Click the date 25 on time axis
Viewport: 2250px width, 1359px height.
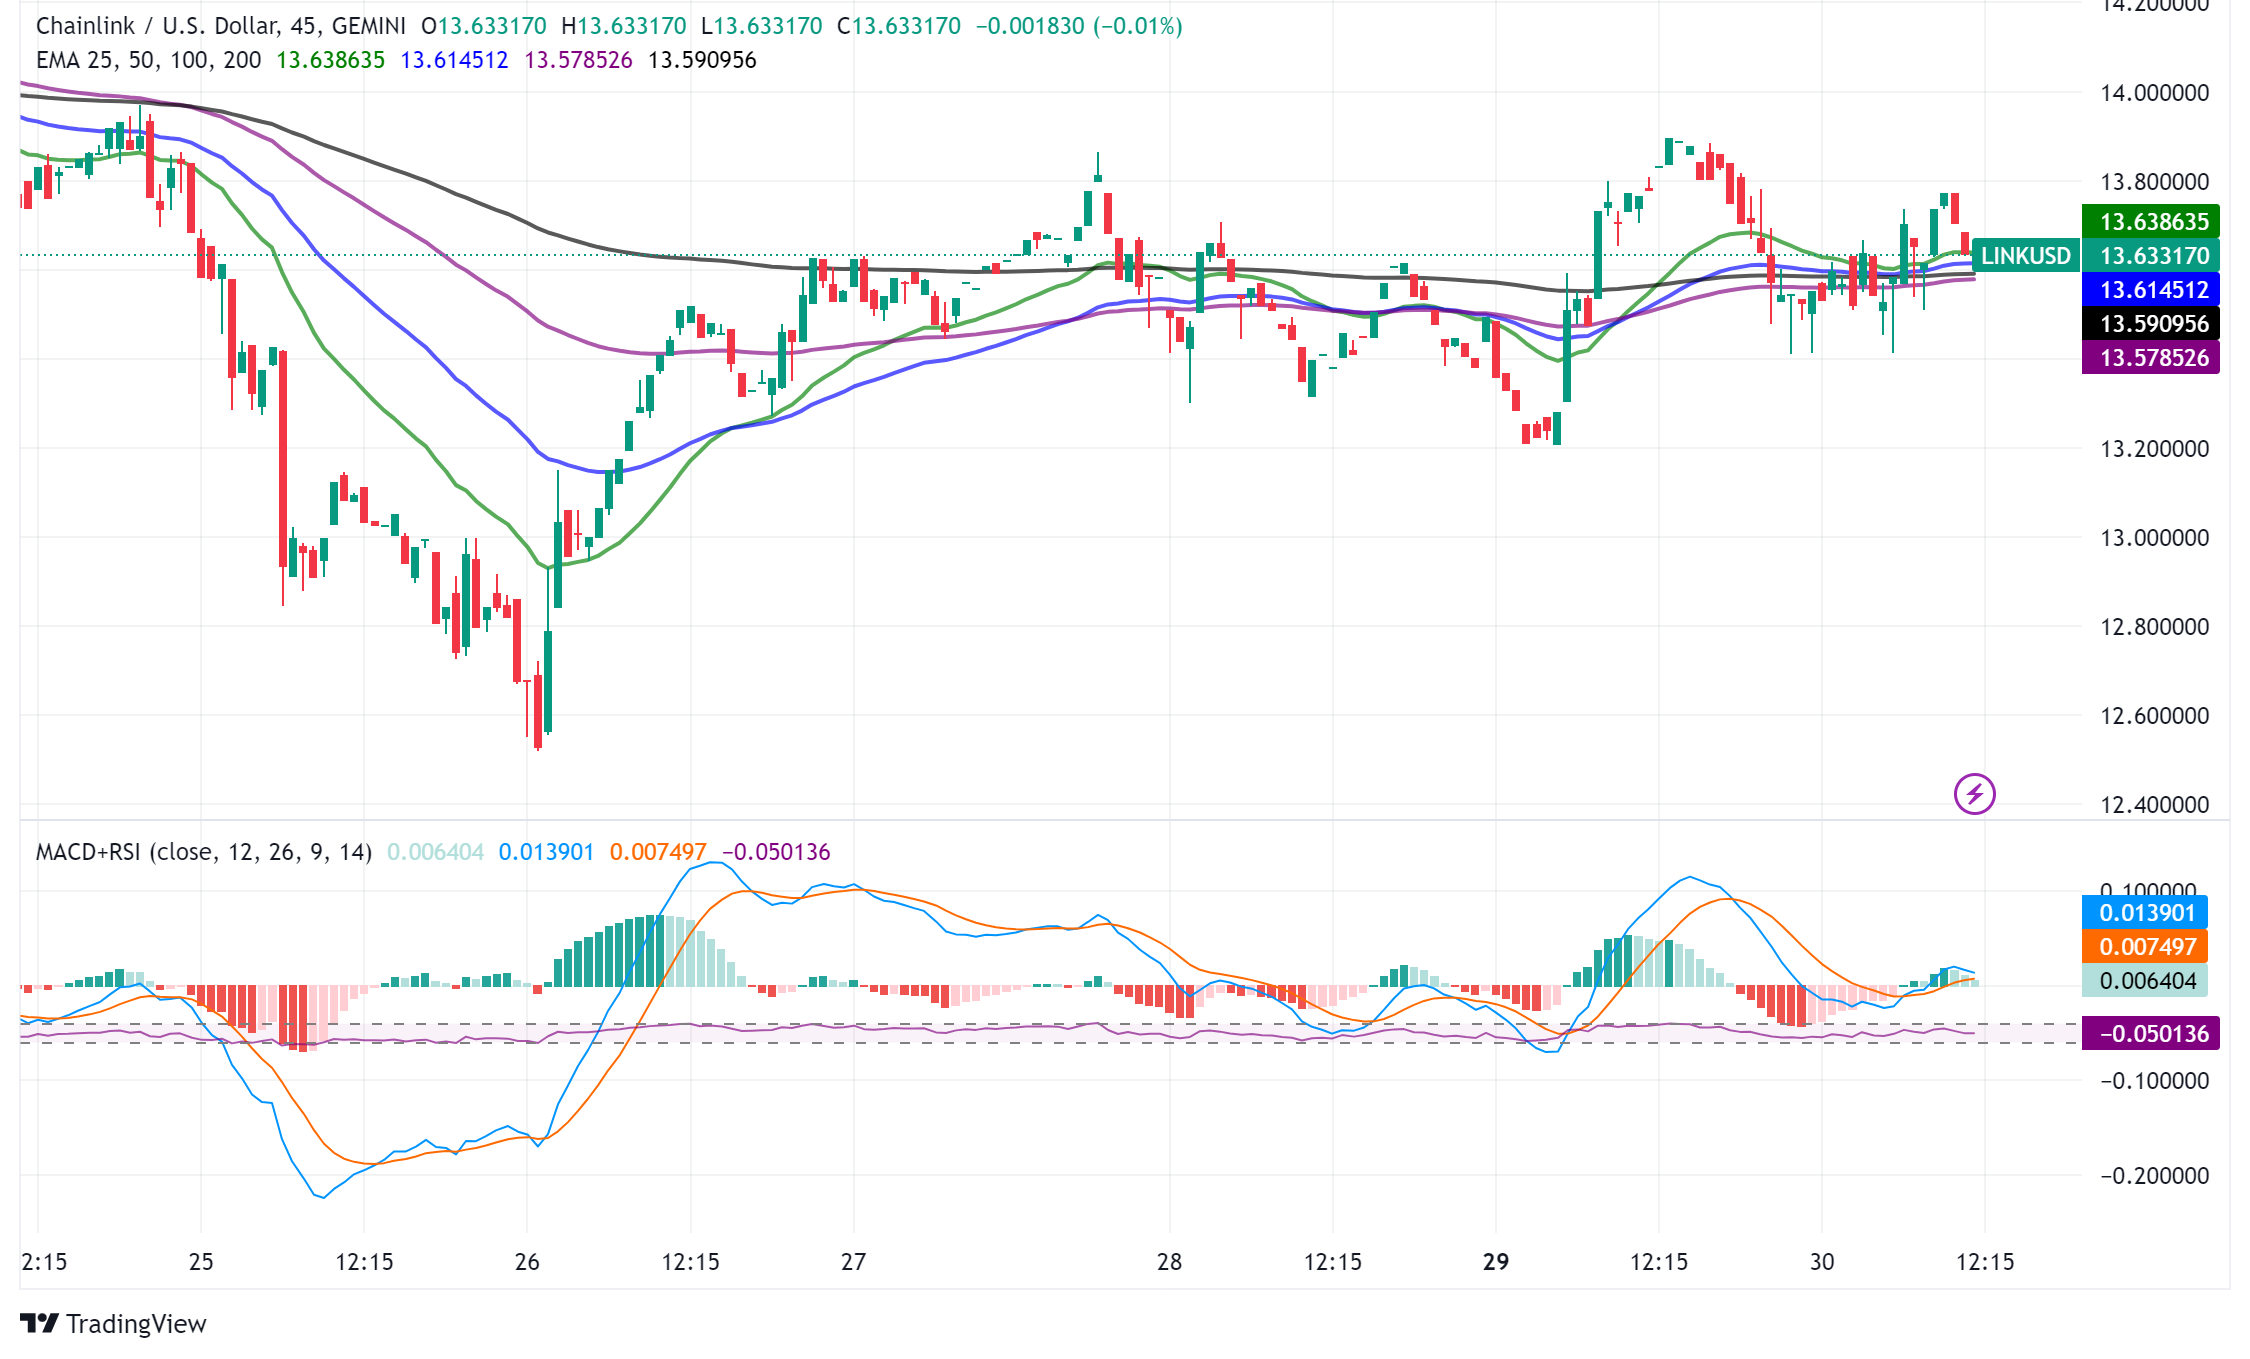[201, 1262]
